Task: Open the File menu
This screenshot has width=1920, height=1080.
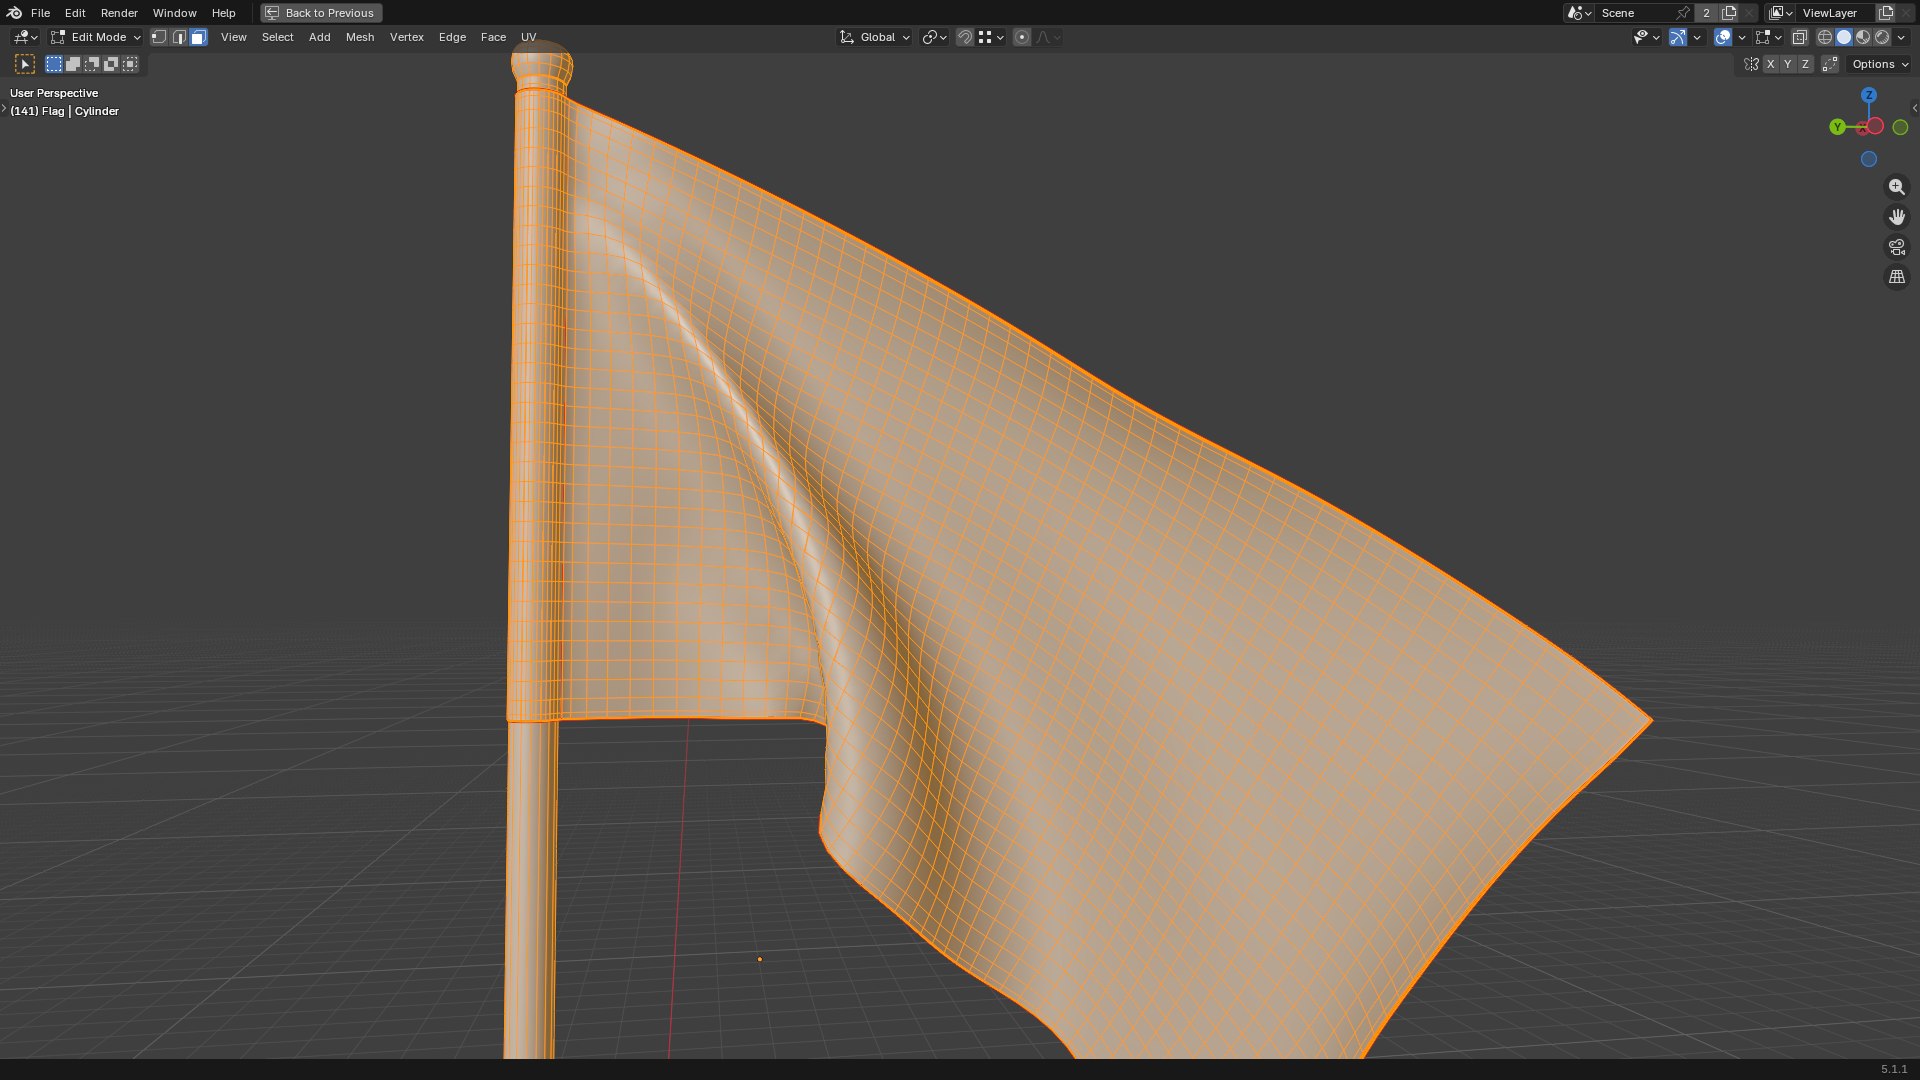Action: click(40, 13)
